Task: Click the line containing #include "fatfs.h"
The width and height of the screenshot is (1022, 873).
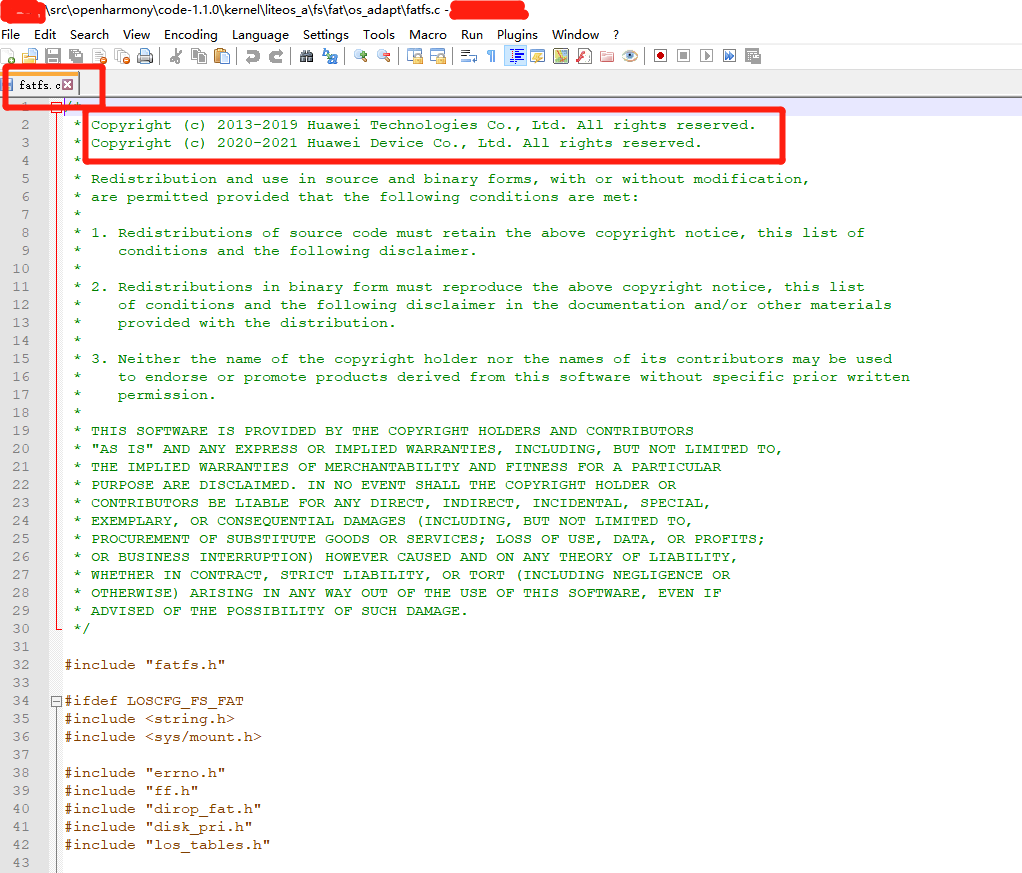Action: pyautogui.click(x=145, y=665)
